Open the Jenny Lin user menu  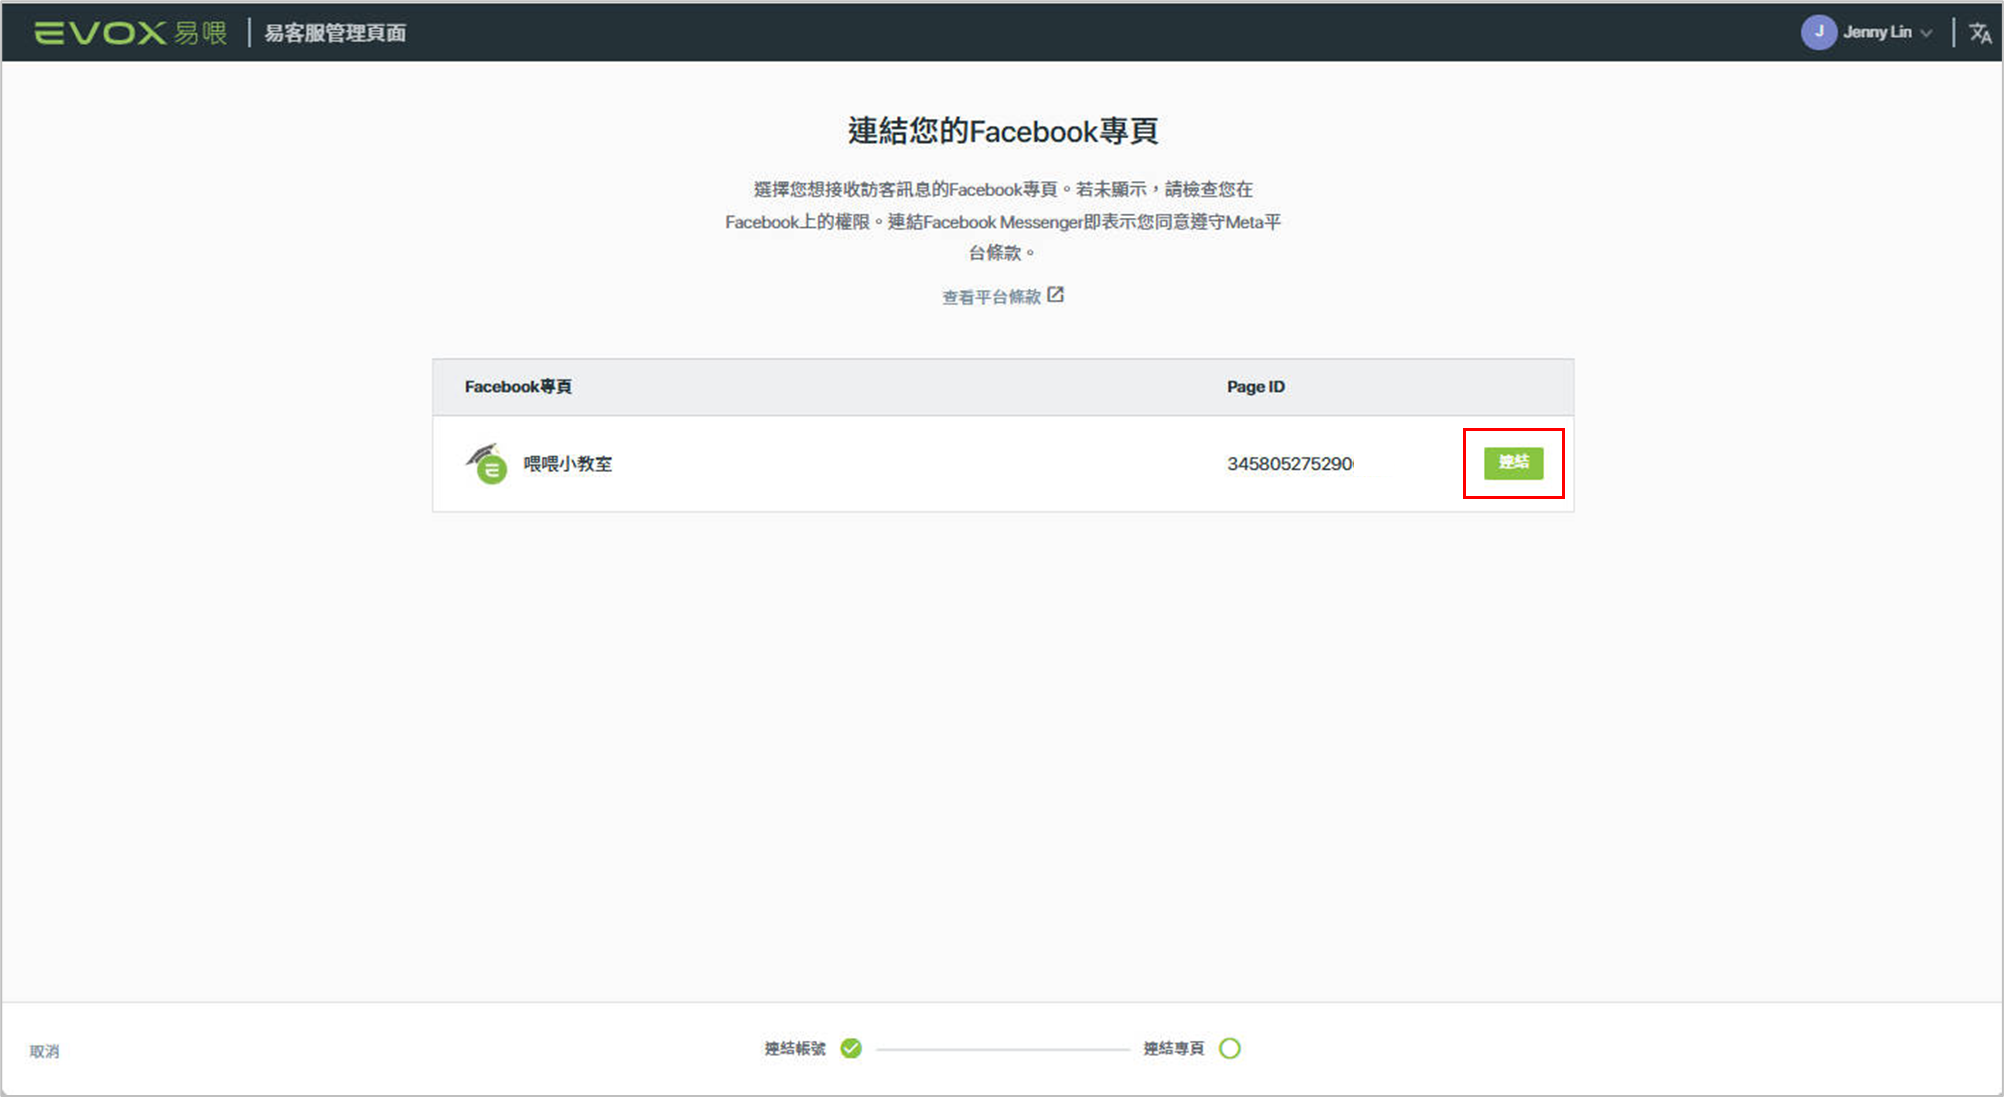click(1877, 32)
